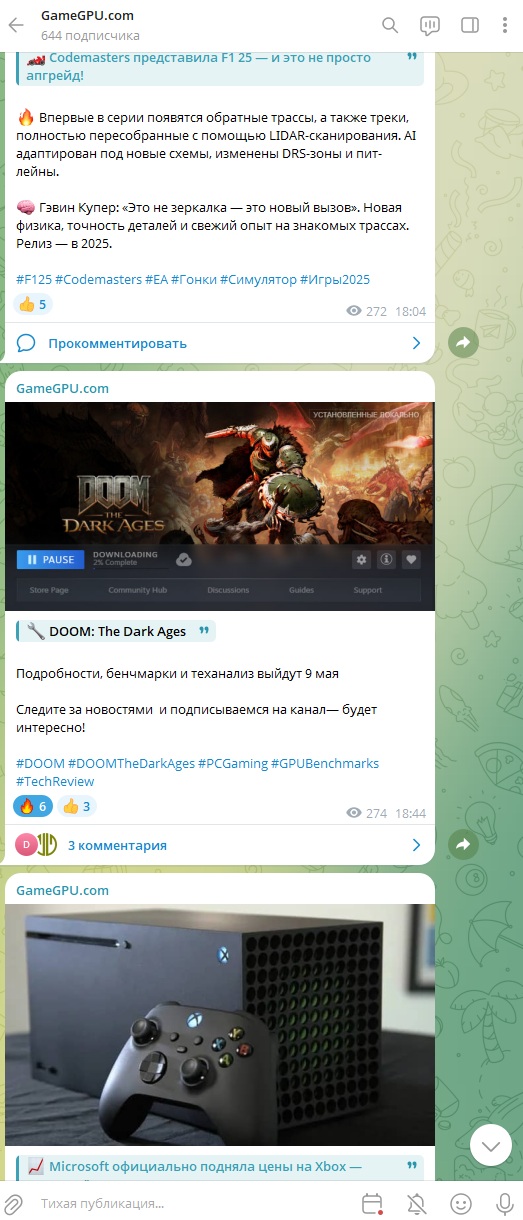Open the DOOM The Dark Ages image
The image size is (523, 1220).
point(220,506)
